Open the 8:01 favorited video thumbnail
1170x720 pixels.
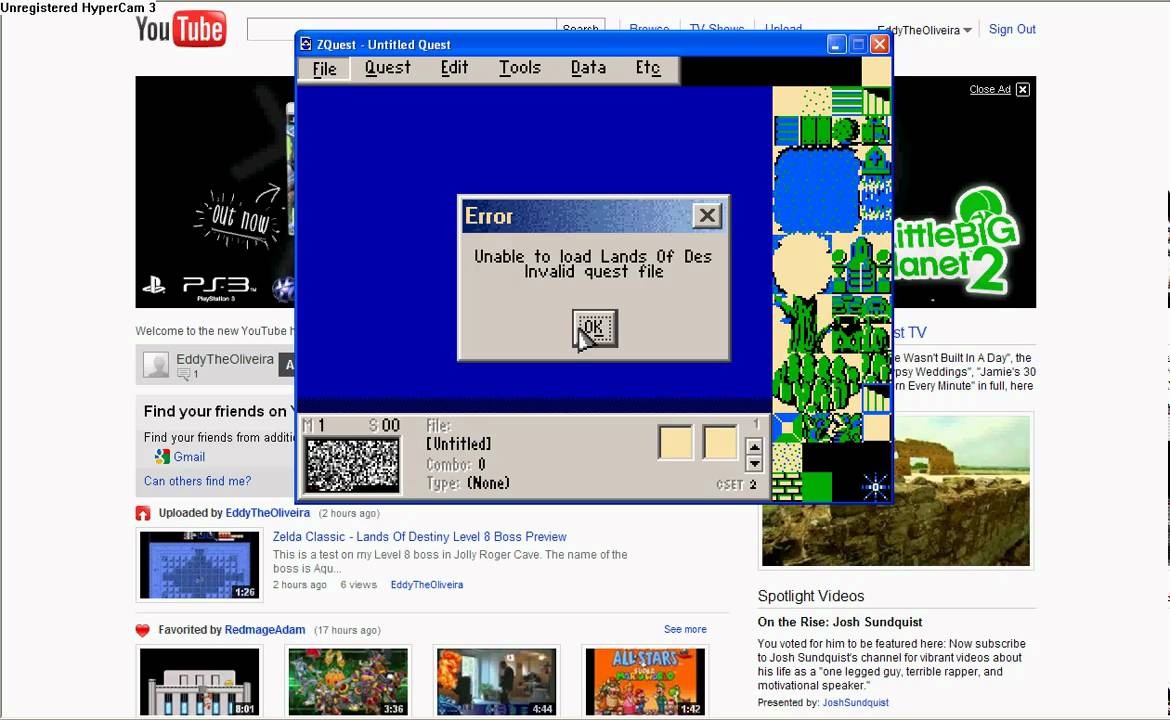(199, 681)
